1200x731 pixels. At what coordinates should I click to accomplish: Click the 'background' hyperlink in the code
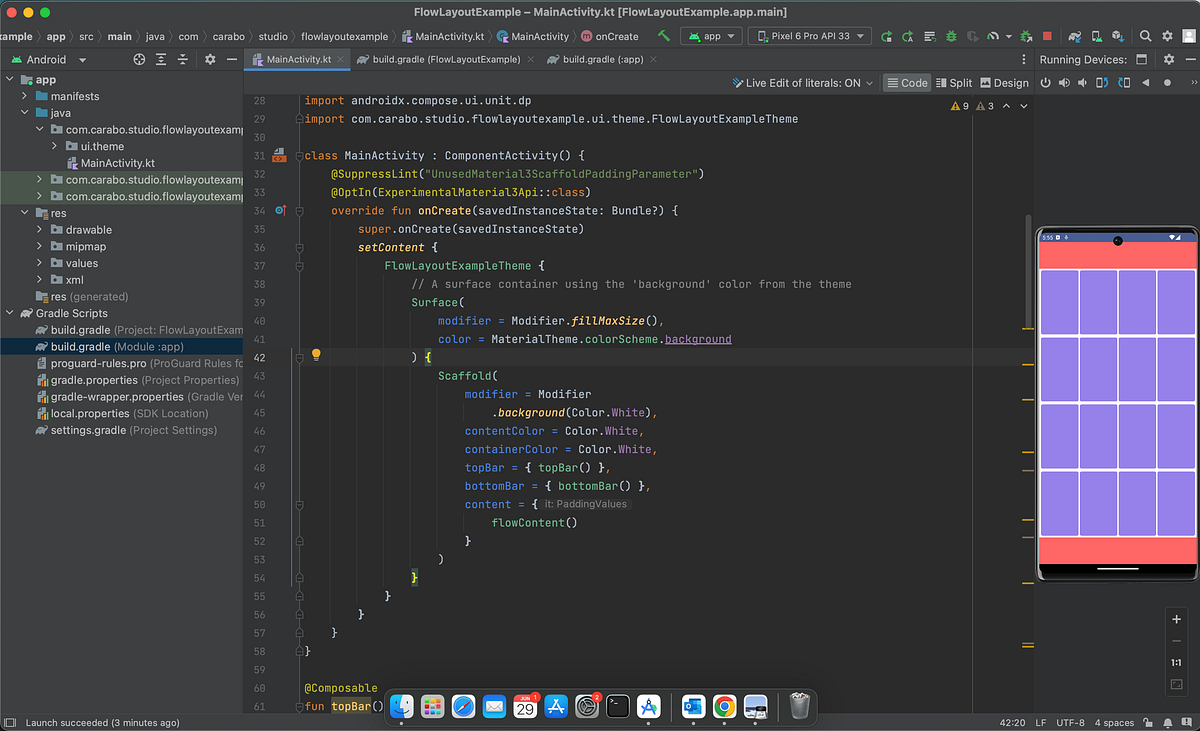tap(697, 338)
